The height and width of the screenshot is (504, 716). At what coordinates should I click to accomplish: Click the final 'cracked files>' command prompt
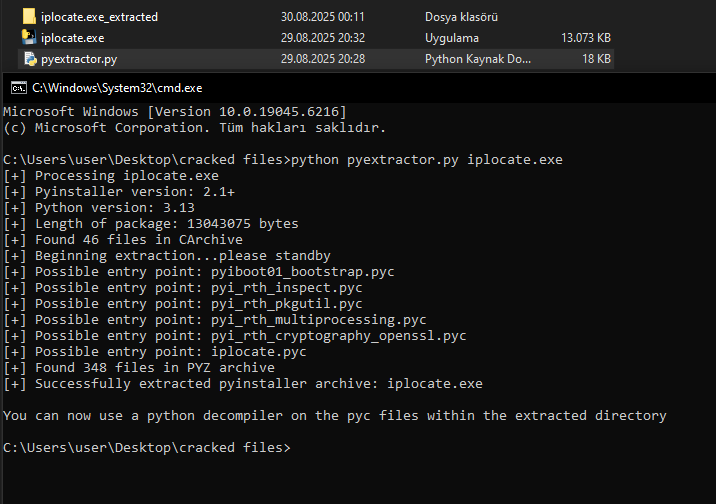click(x=147, y=447)
